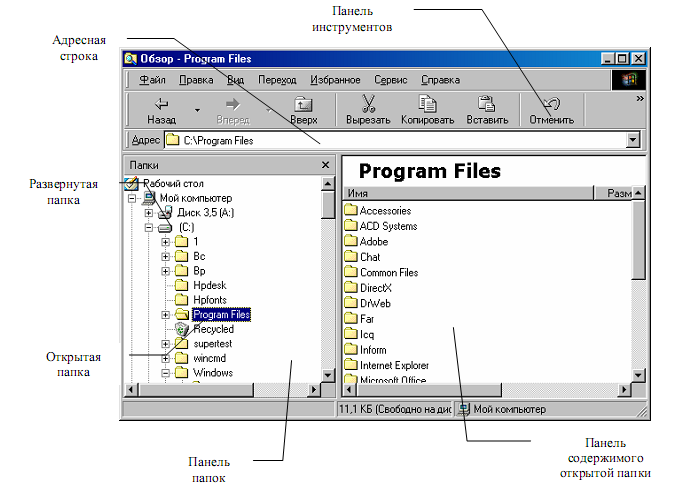The height and width of the screenshot is (493, 694).
Task: Click the Icq folder icon
Action: click(351, 333)
